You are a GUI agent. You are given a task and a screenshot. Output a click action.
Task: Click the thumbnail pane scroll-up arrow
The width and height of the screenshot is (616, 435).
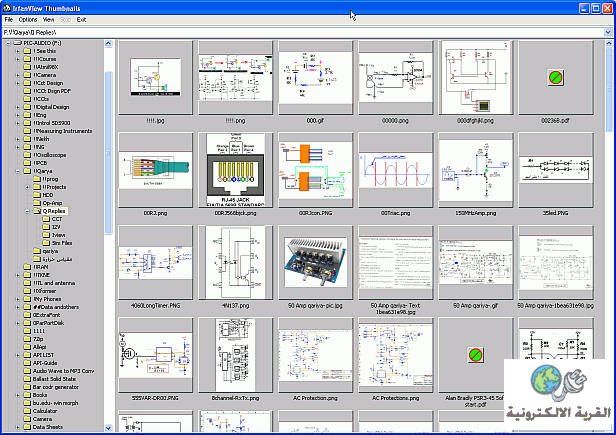[x=609, y=44]
